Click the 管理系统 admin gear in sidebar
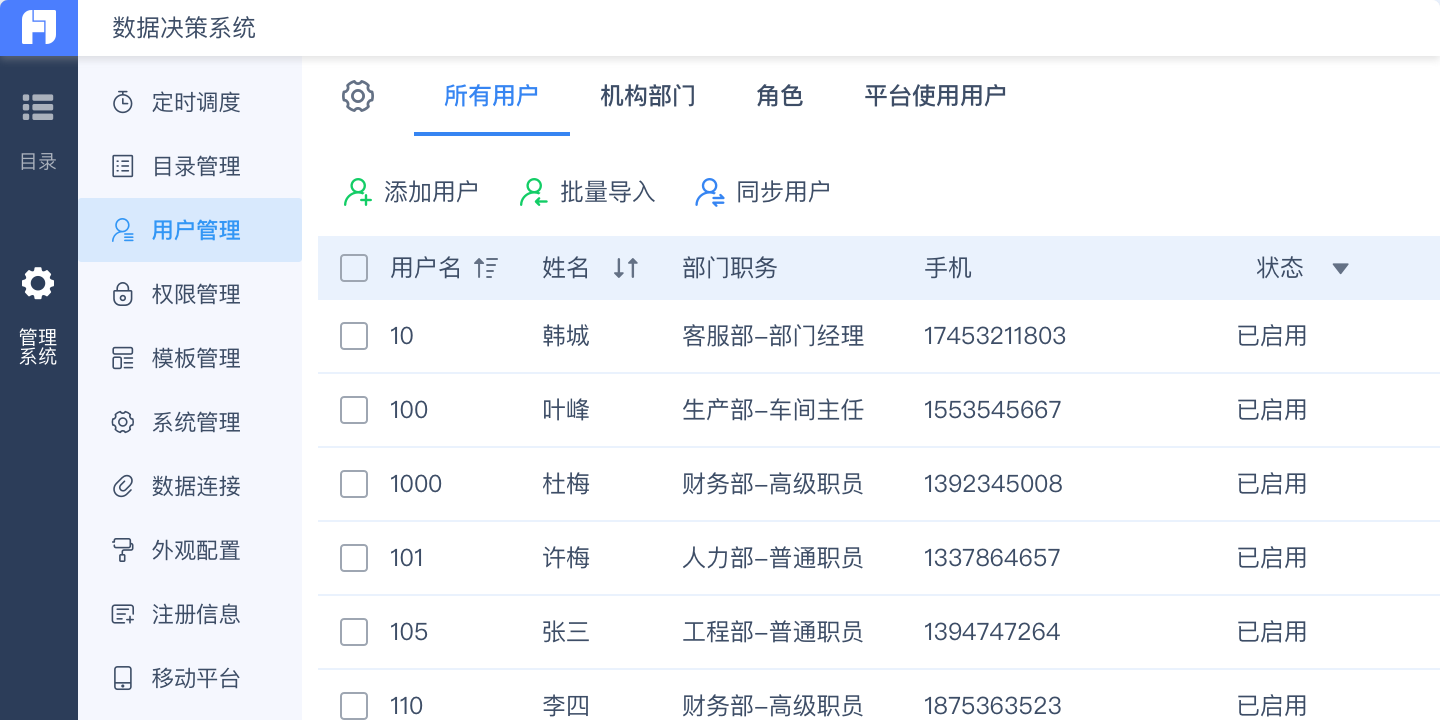 click(x=38, y=283)
